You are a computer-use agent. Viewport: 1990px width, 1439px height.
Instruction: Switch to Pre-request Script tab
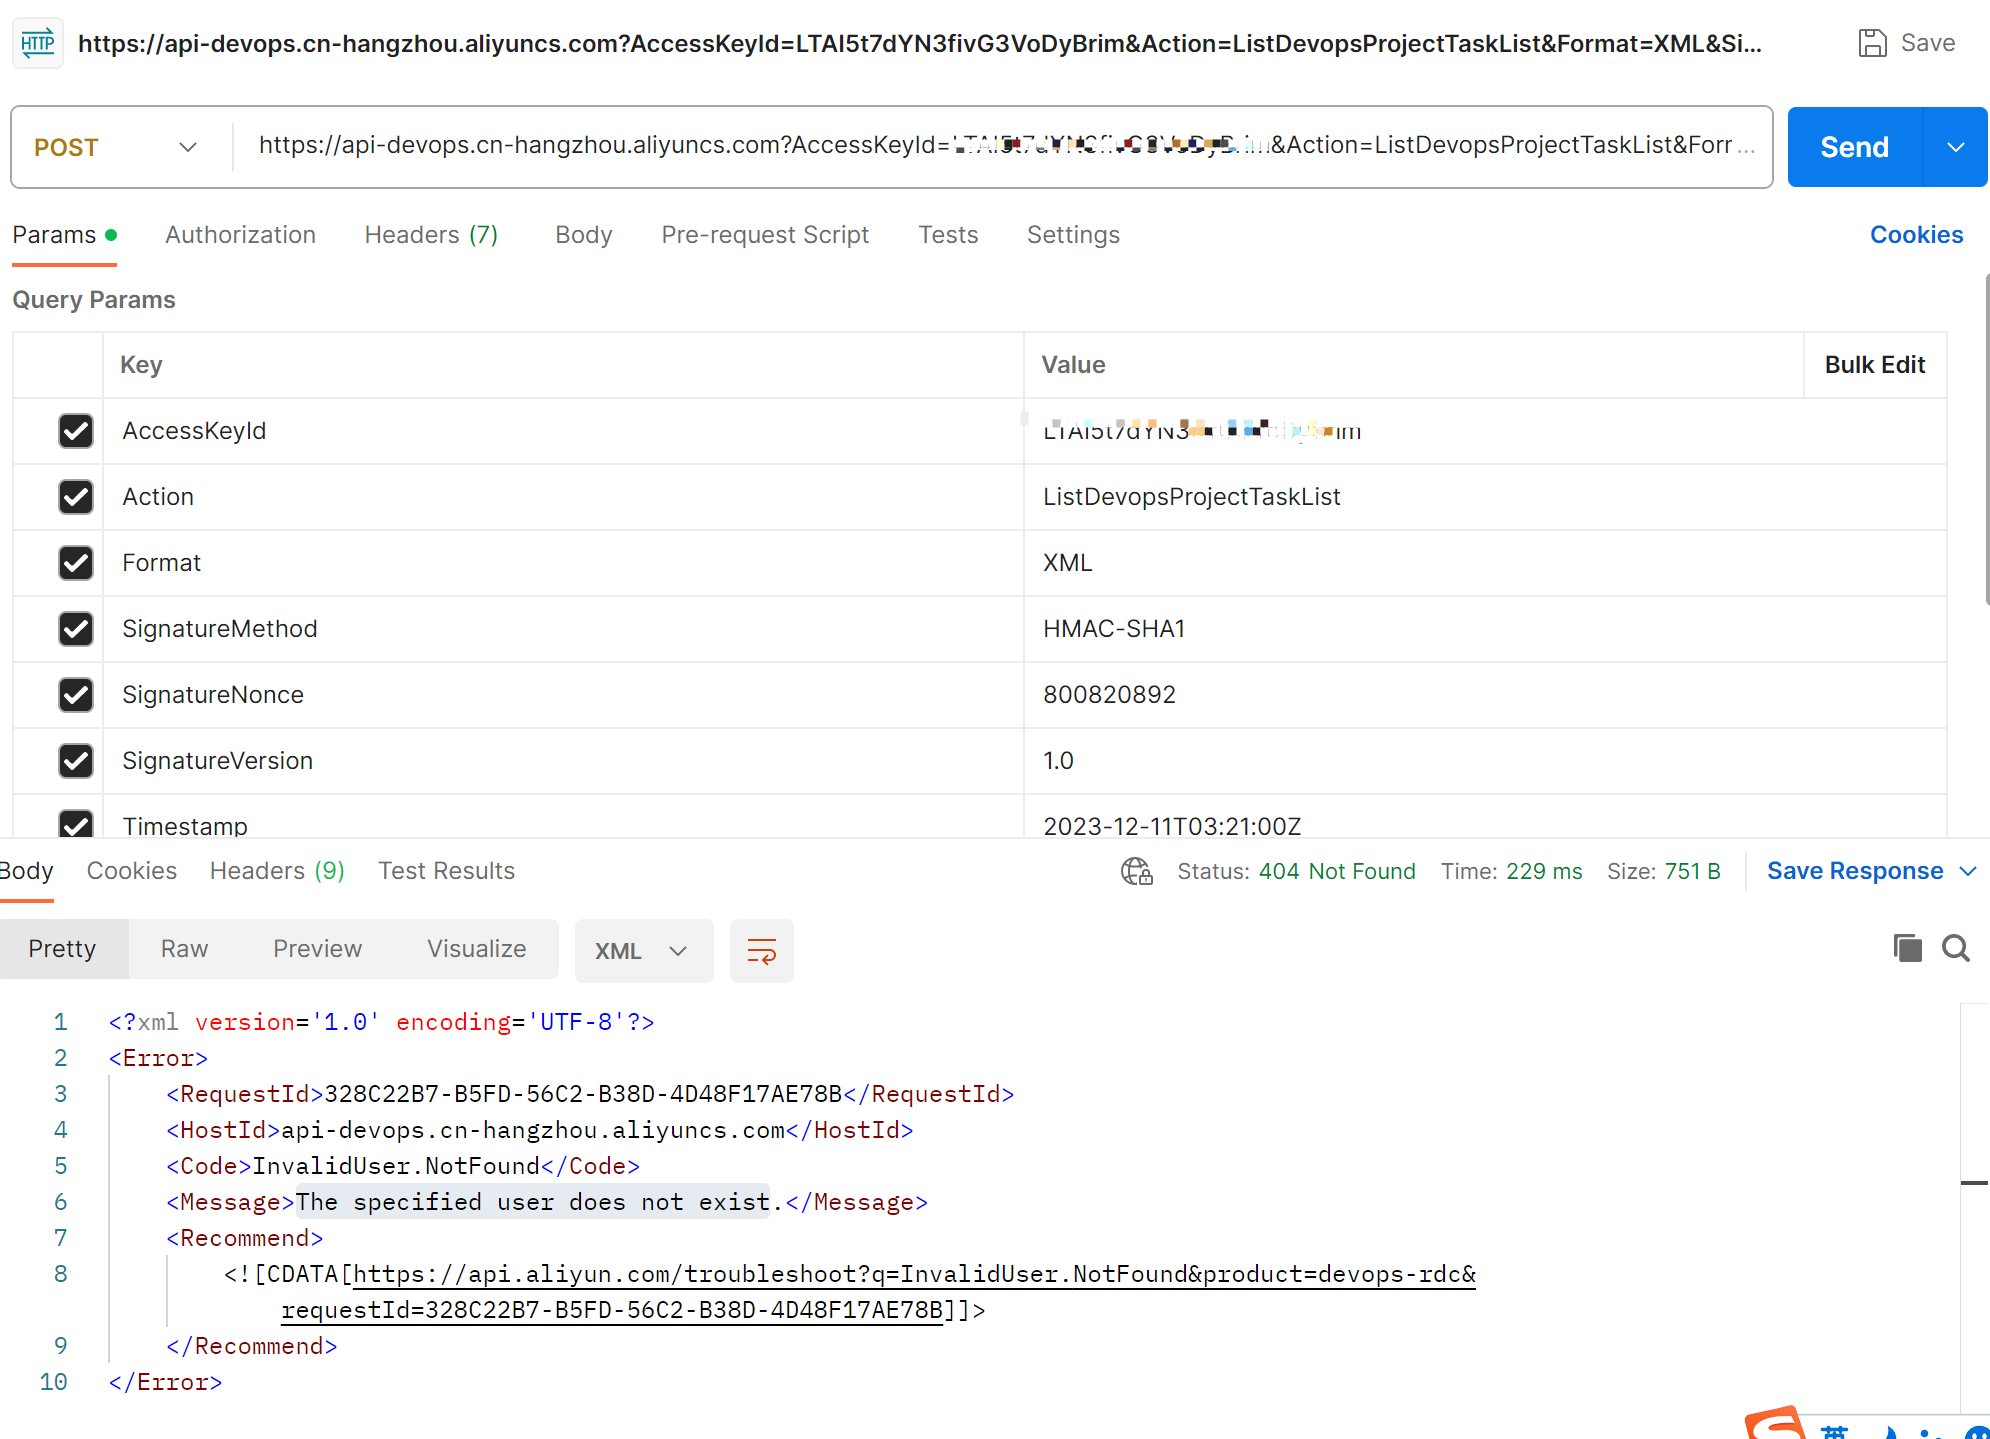(x=765, y=235)
